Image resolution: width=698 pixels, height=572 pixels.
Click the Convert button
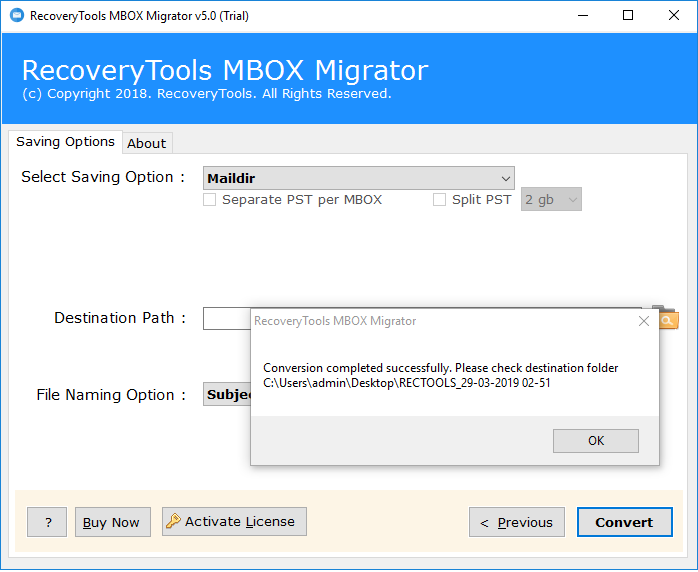tap(625, 522)
